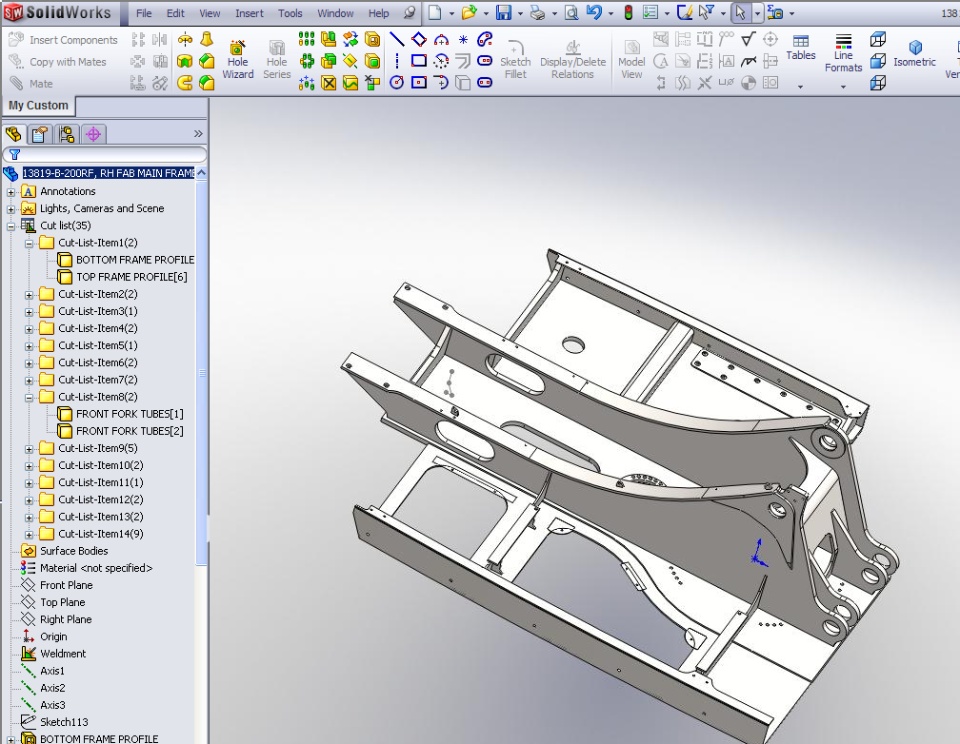Viewport: 960px width, 744px height.
Task: Click the Linear Pattern feature icon
Action: (x=306, y=40)
